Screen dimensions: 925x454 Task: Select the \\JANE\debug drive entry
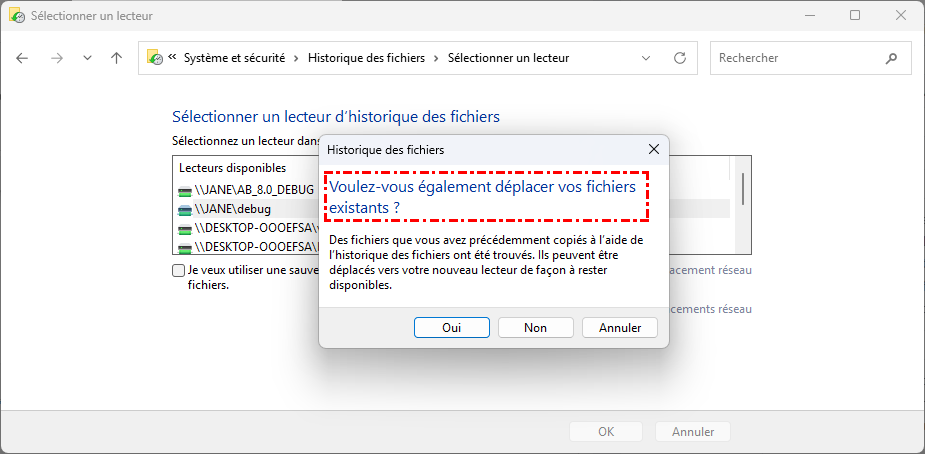(x=233, y=209)
